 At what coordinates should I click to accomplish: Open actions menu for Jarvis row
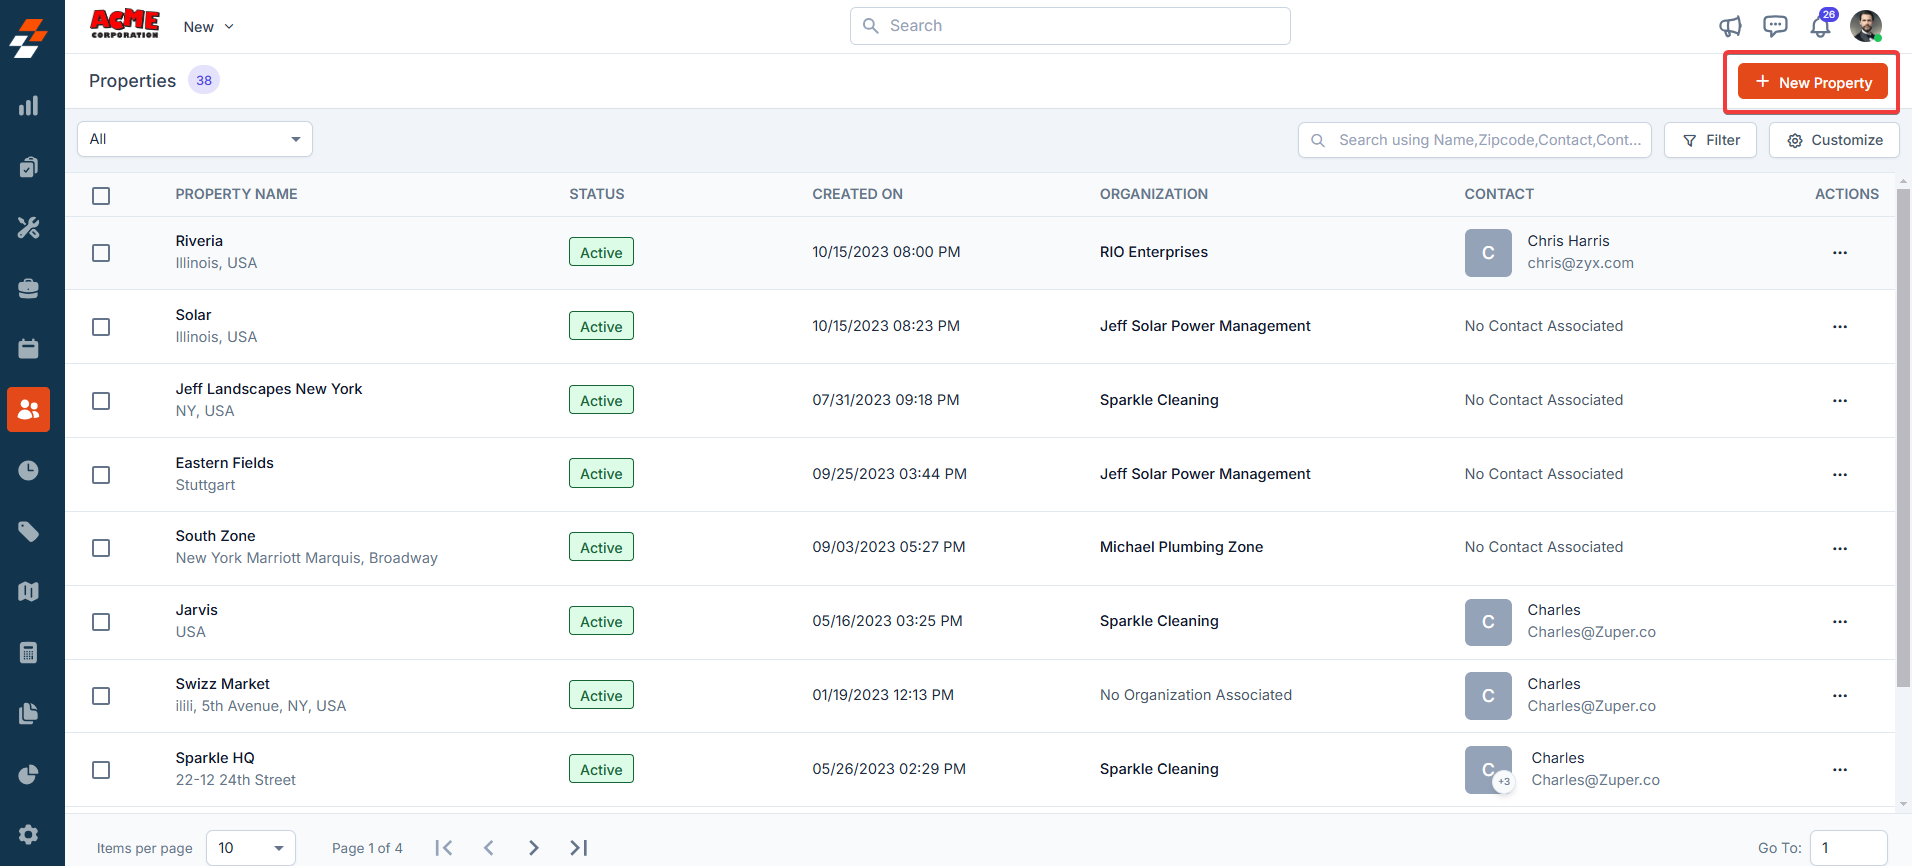click(1839, 622)
